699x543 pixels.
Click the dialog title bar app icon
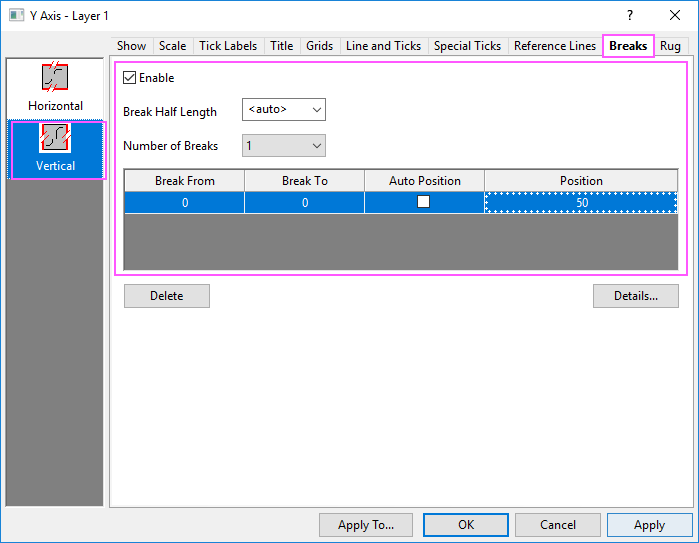tap(16, 16)
